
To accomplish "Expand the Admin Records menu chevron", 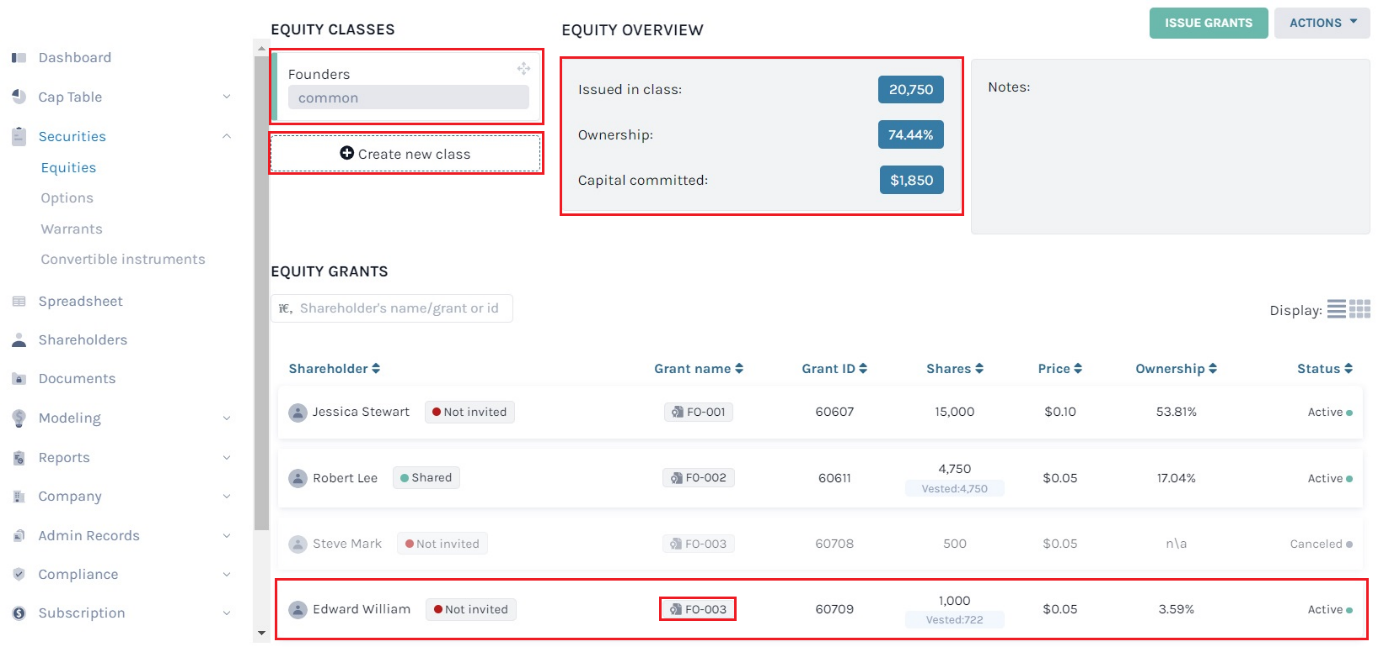I will point(226,535).
